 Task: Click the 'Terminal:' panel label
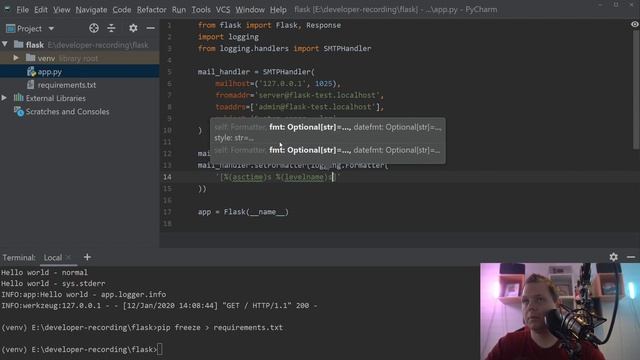19,258
